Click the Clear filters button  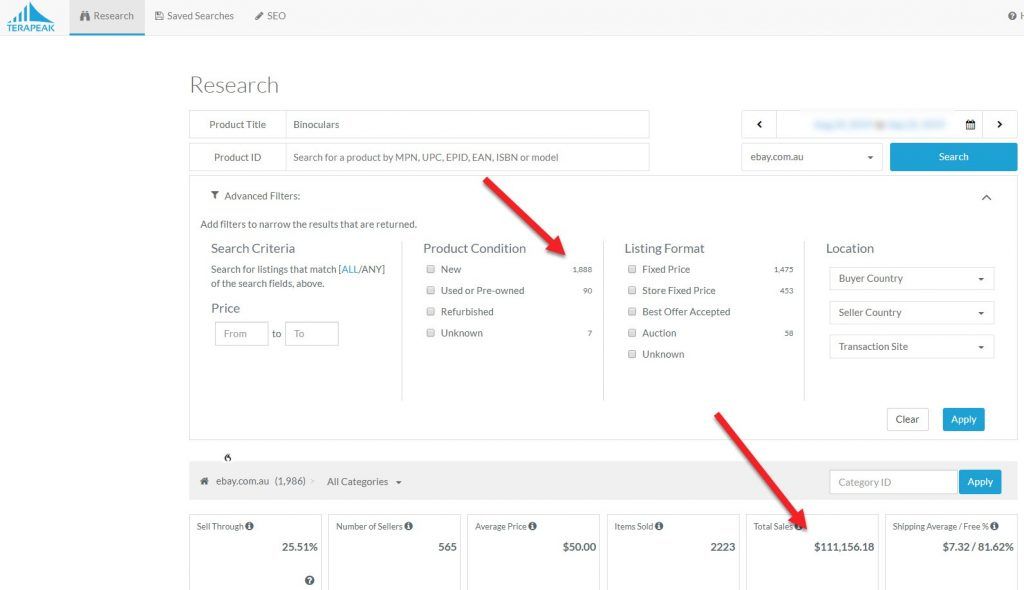(907, 419)
